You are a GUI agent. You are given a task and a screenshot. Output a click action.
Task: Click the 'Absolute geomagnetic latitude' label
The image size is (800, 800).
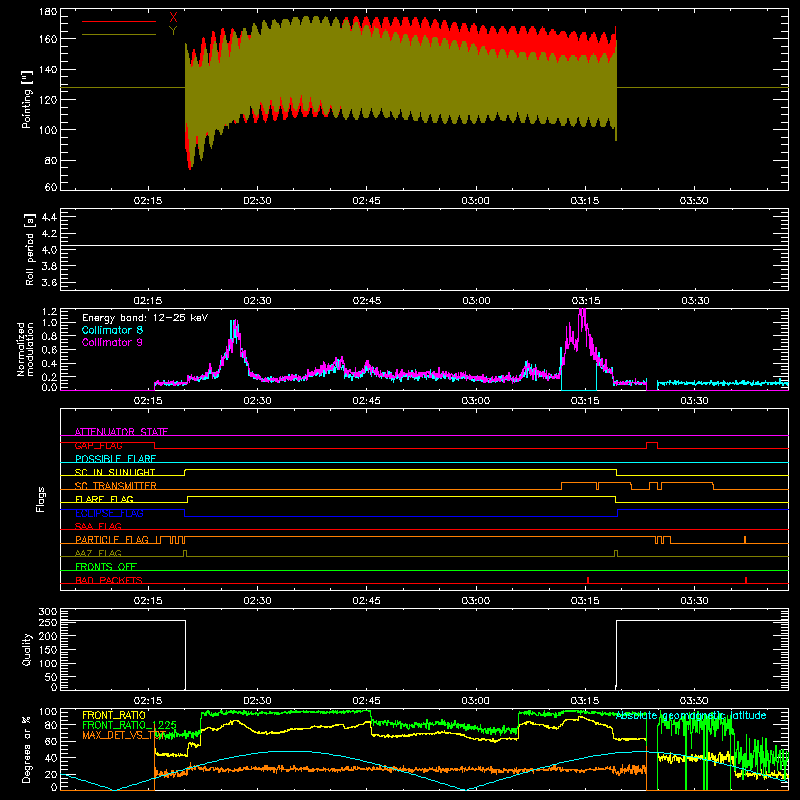click(691, 716)
